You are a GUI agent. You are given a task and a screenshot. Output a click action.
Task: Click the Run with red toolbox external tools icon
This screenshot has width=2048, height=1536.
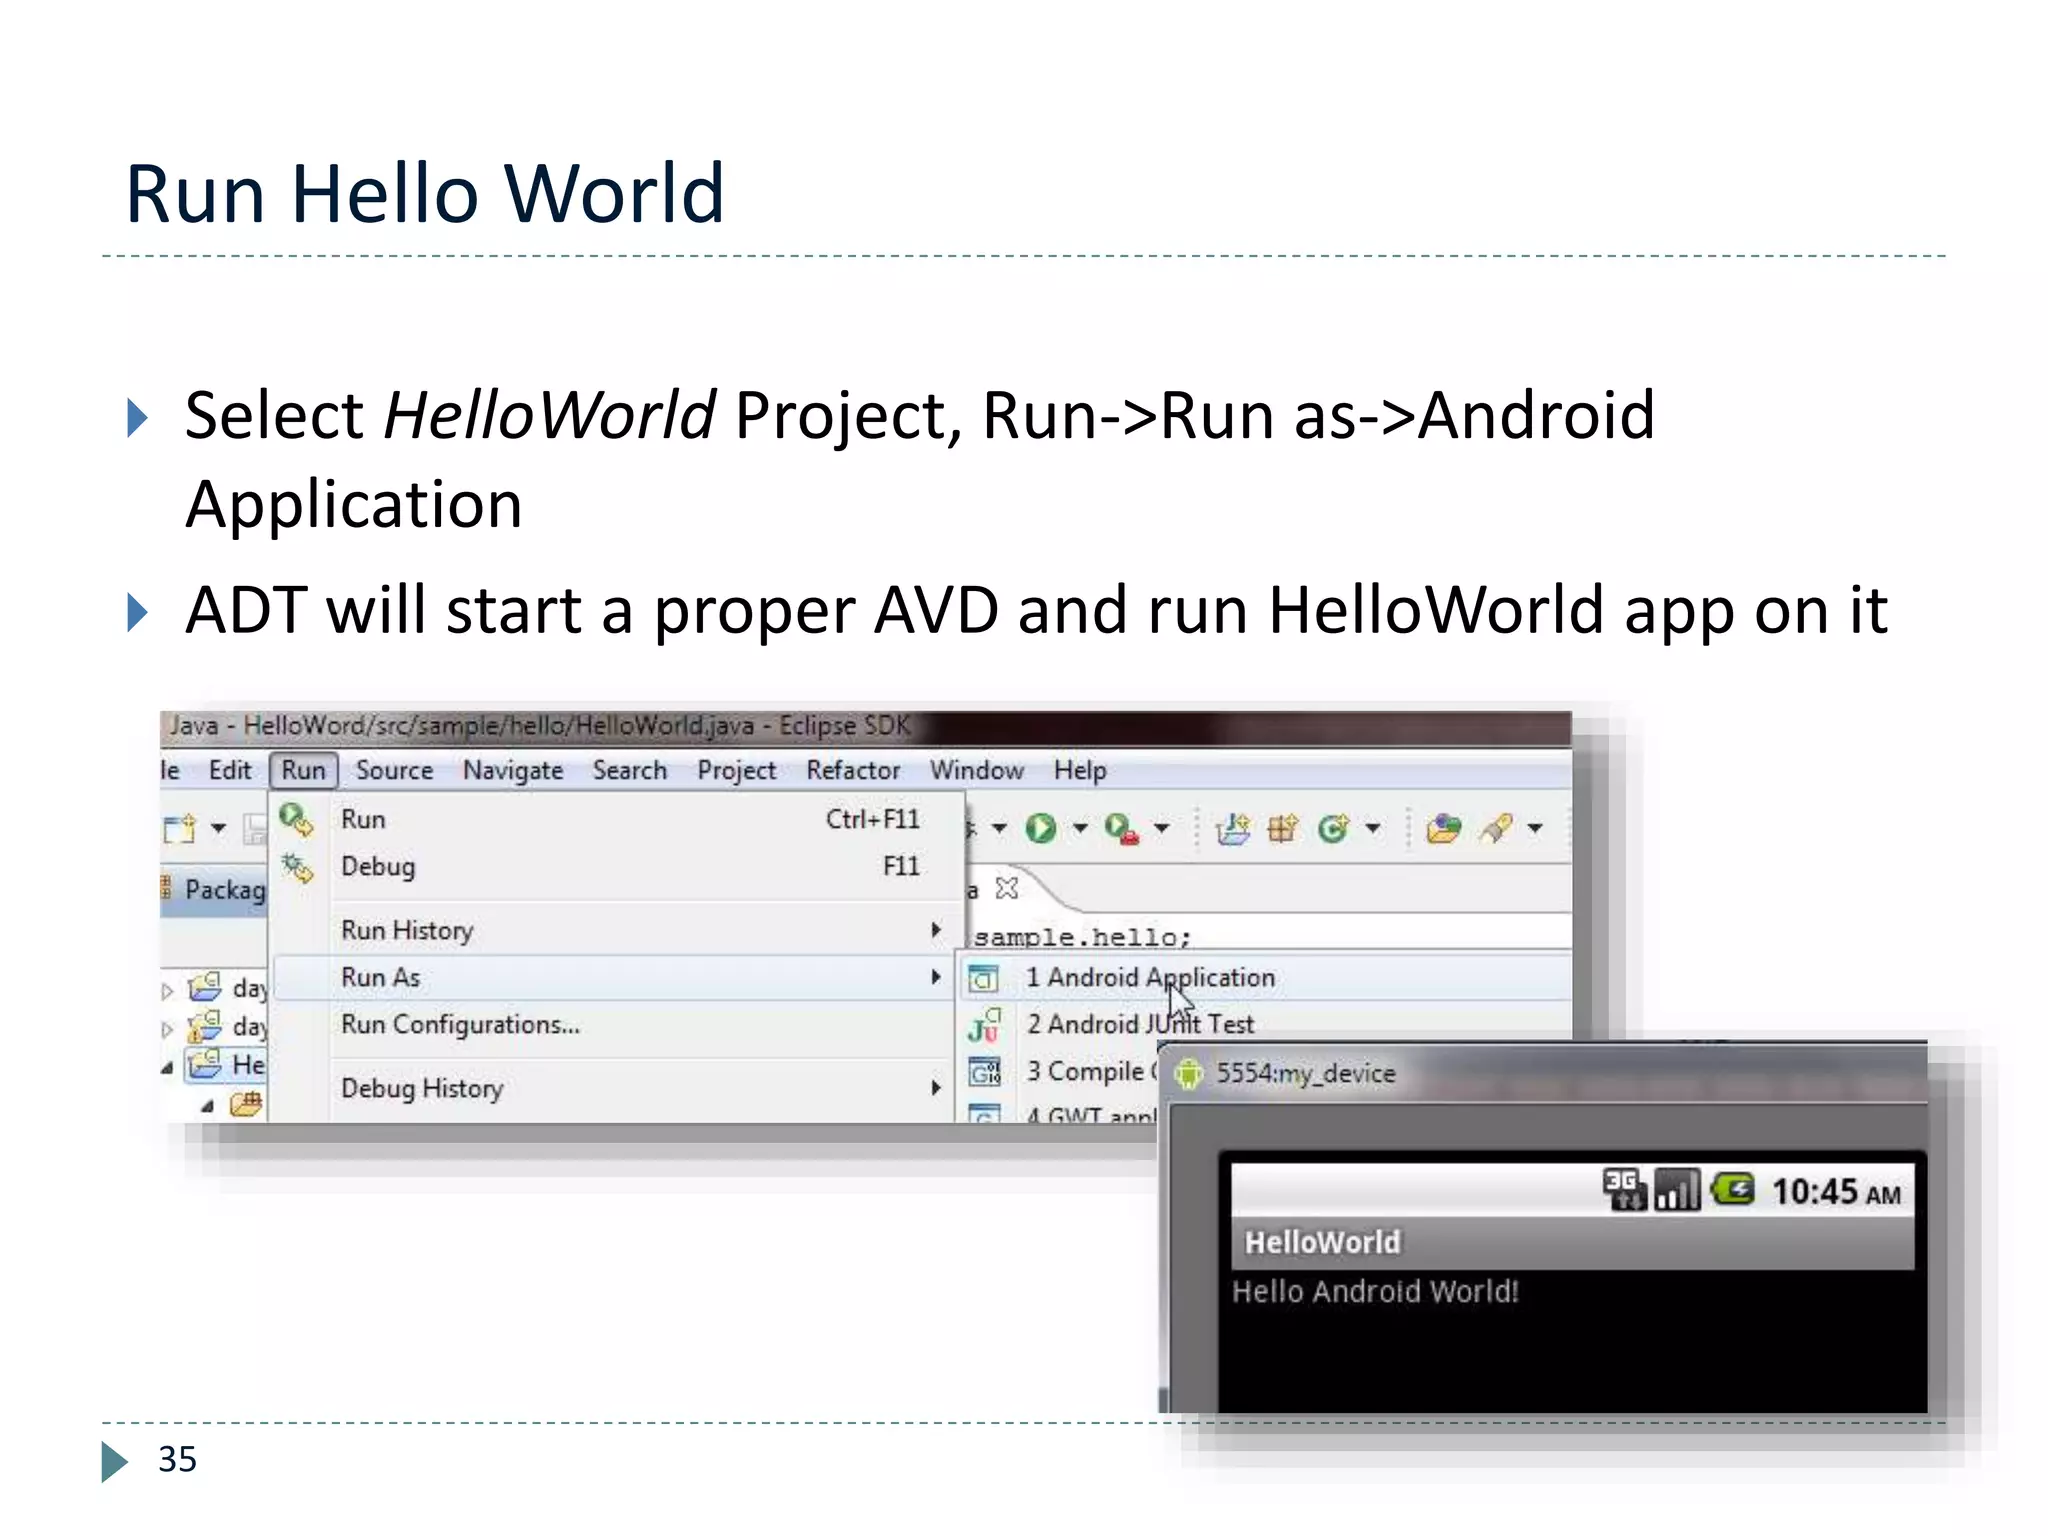(1121, 829)
